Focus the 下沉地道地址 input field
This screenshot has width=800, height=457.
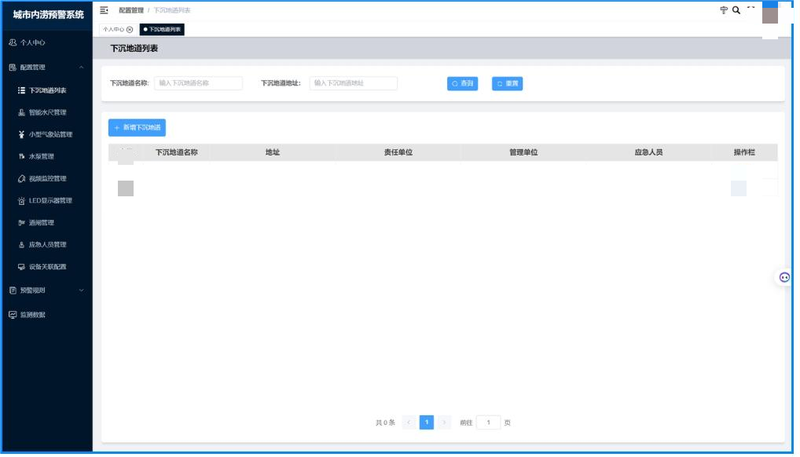point(354,83)
